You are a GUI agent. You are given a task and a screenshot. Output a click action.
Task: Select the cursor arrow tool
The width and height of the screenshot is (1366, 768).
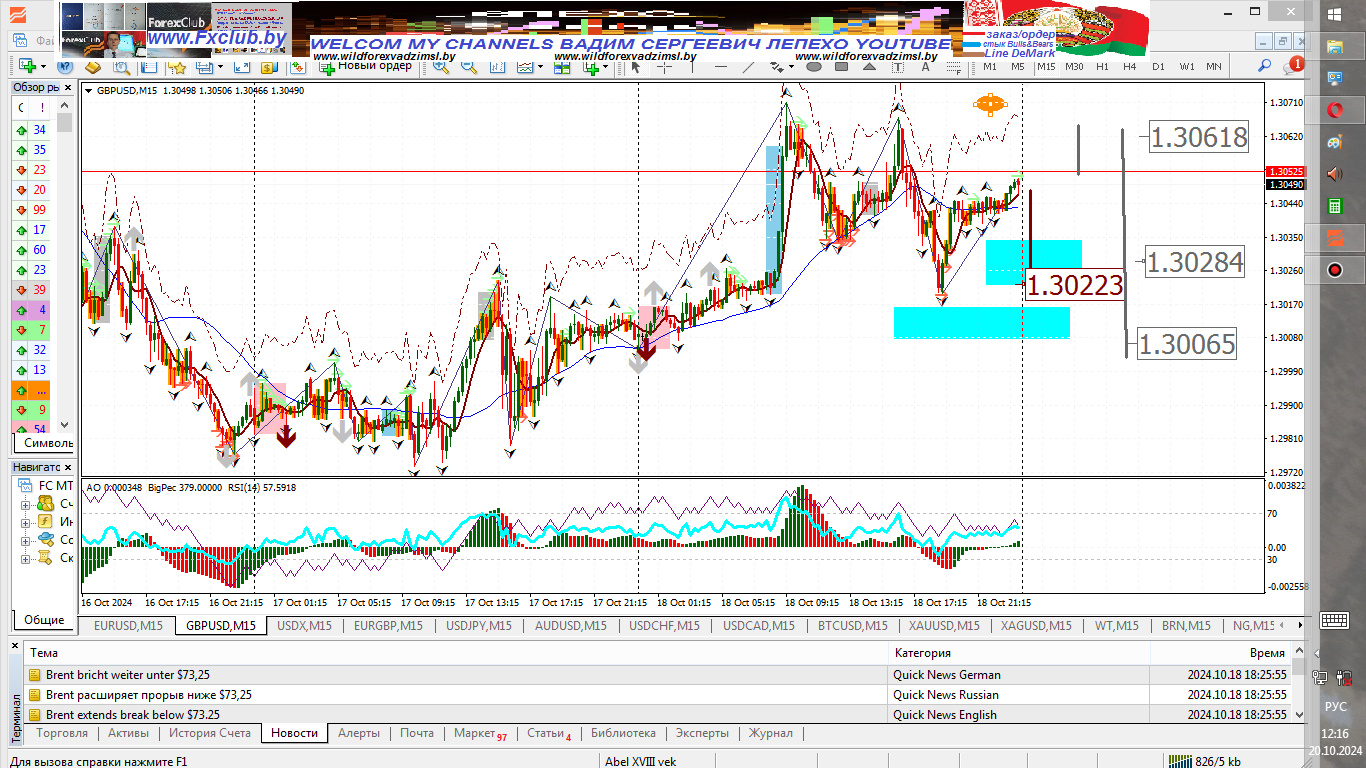click(x=636, y=67)
